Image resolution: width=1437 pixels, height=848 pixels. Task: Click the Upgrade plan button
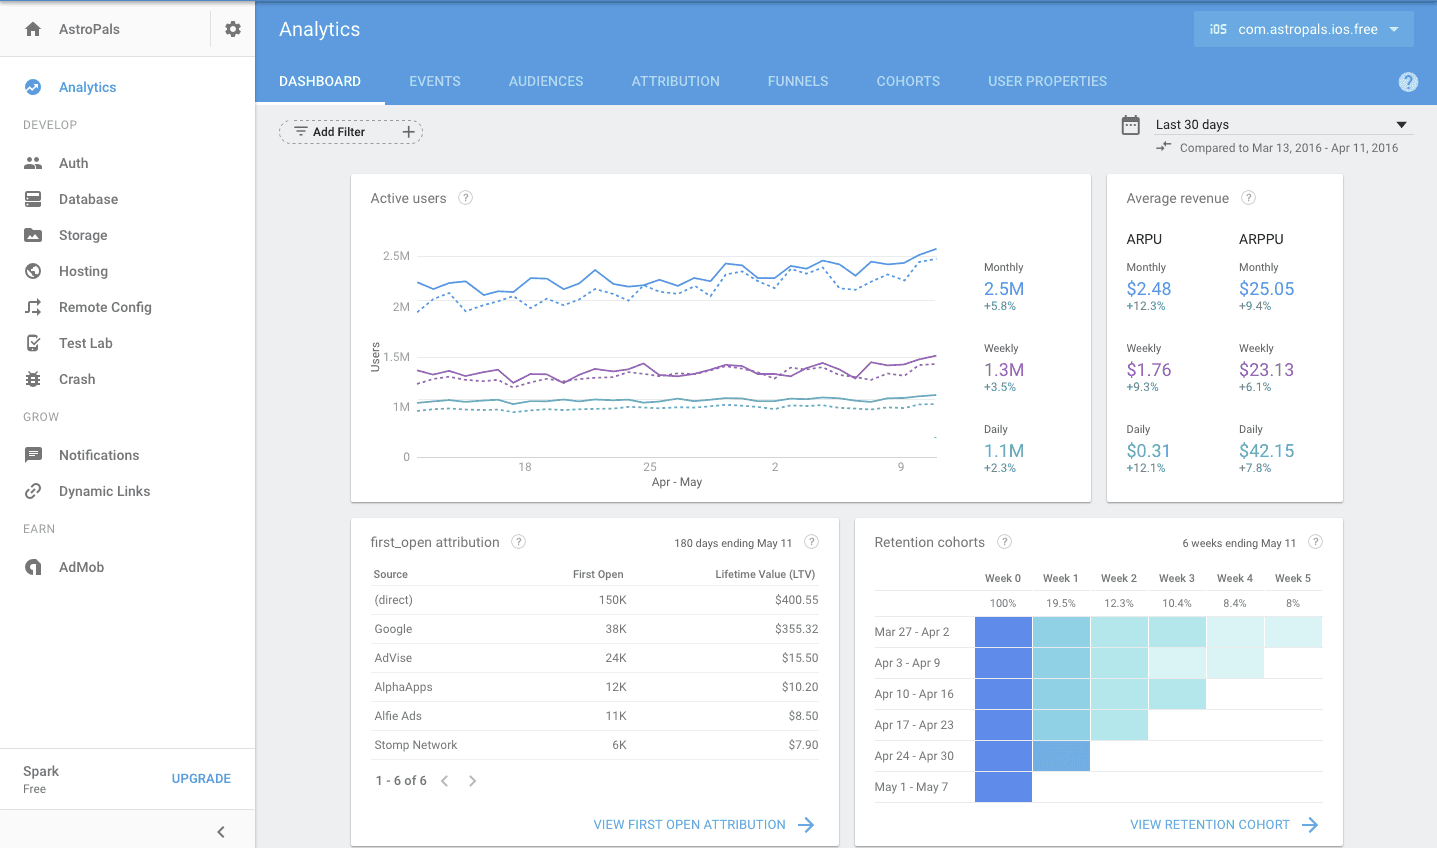pyautogui.click(x=201, y=779)
